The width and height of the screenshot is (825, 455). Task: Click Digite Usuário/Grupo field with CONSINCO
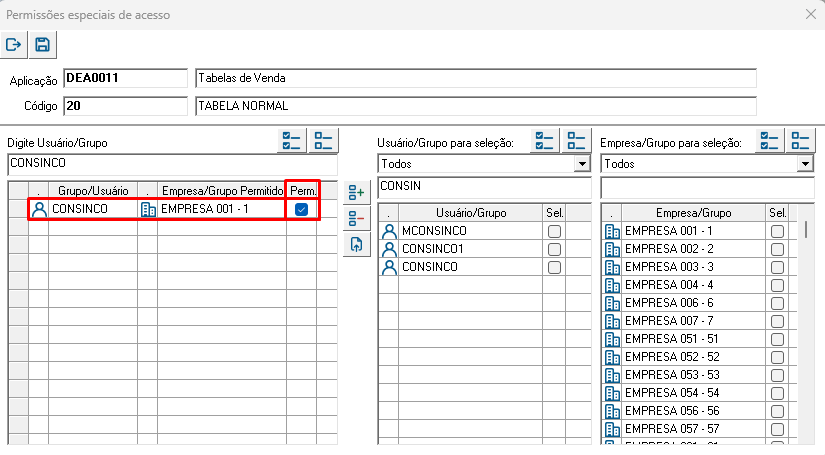[x=173, y=164]
